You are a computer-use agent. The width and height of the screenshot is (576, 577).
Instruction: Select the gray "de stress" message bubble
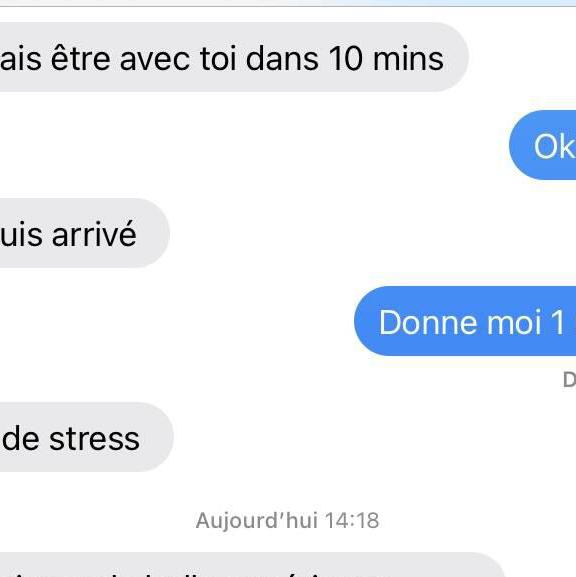pos(86,437)
